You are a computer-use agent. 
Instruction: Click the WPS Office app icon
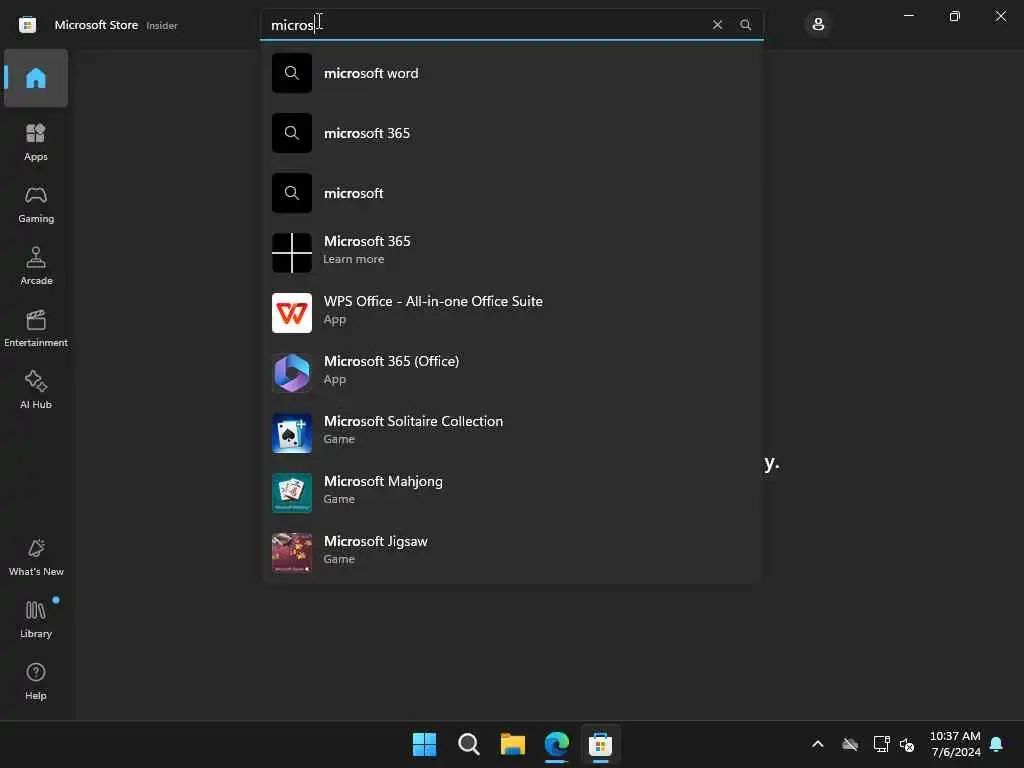tap(292, 313)
